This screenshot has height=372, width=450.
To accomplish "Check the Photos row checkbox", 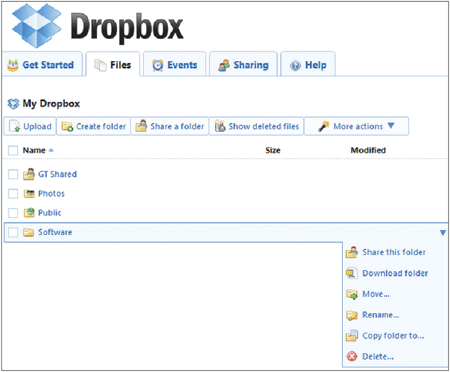I will pyautogui.click(x=13, y=193).
